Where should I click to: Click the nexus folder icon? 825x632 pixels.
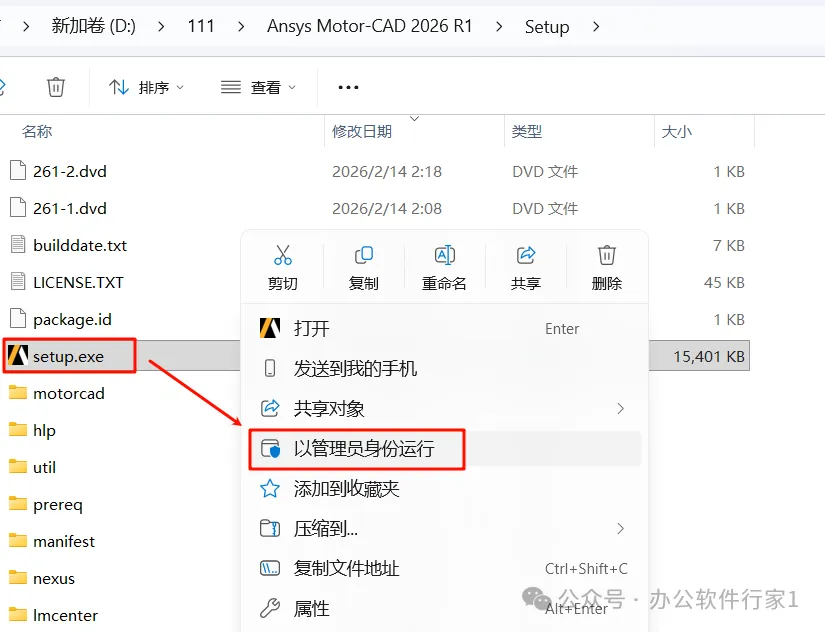pyautogui.click(x=18, y=577)
